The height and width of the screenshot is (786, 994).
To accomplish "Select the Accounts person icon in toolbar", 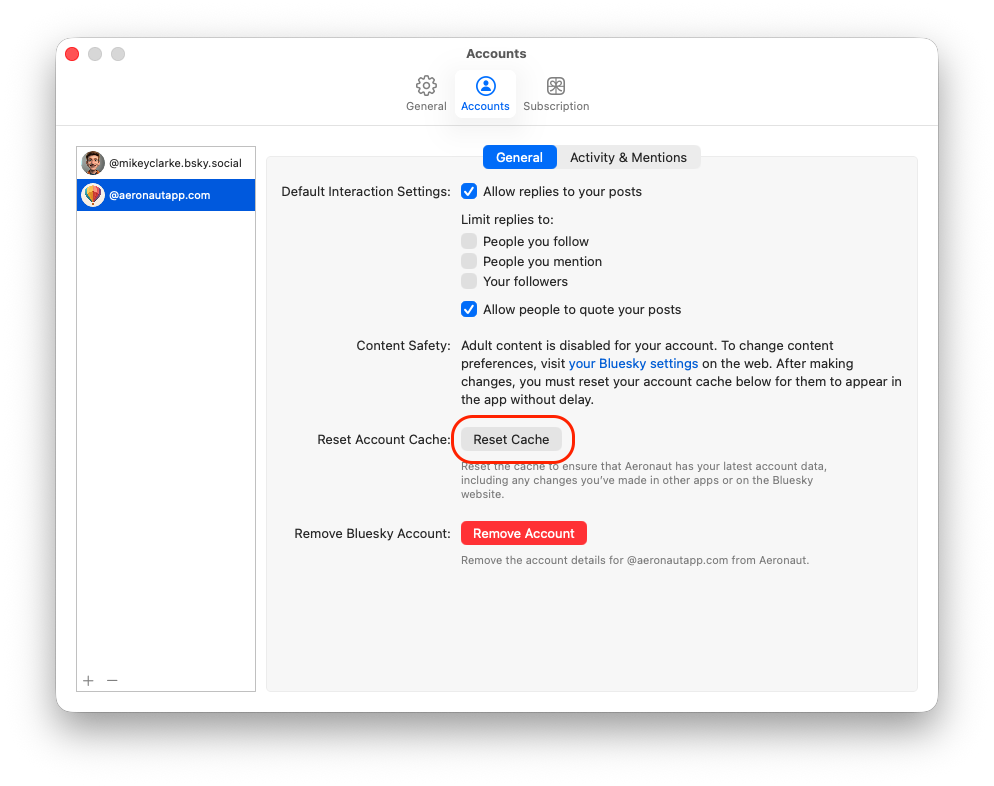I will (x=485, y=86).
